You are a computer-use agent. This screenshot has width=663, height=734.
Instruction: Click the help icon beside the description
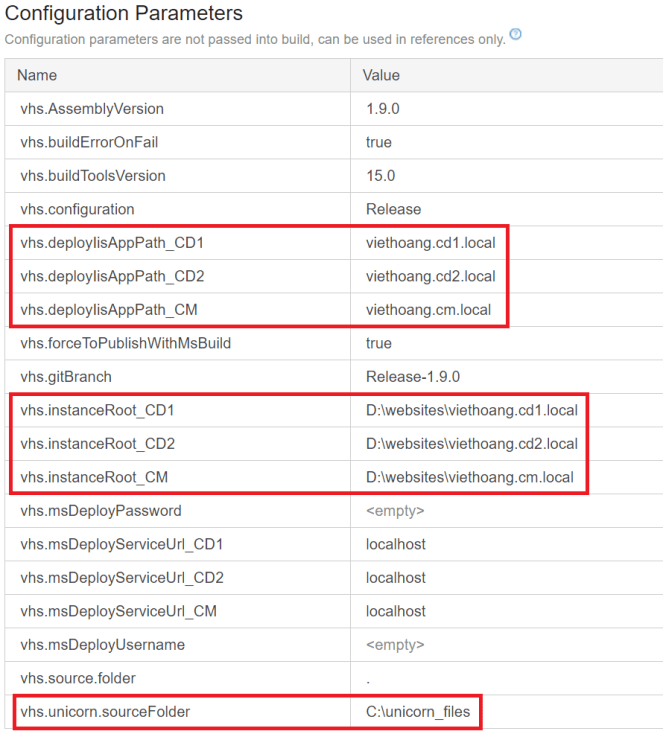click(x=515, y=35)
